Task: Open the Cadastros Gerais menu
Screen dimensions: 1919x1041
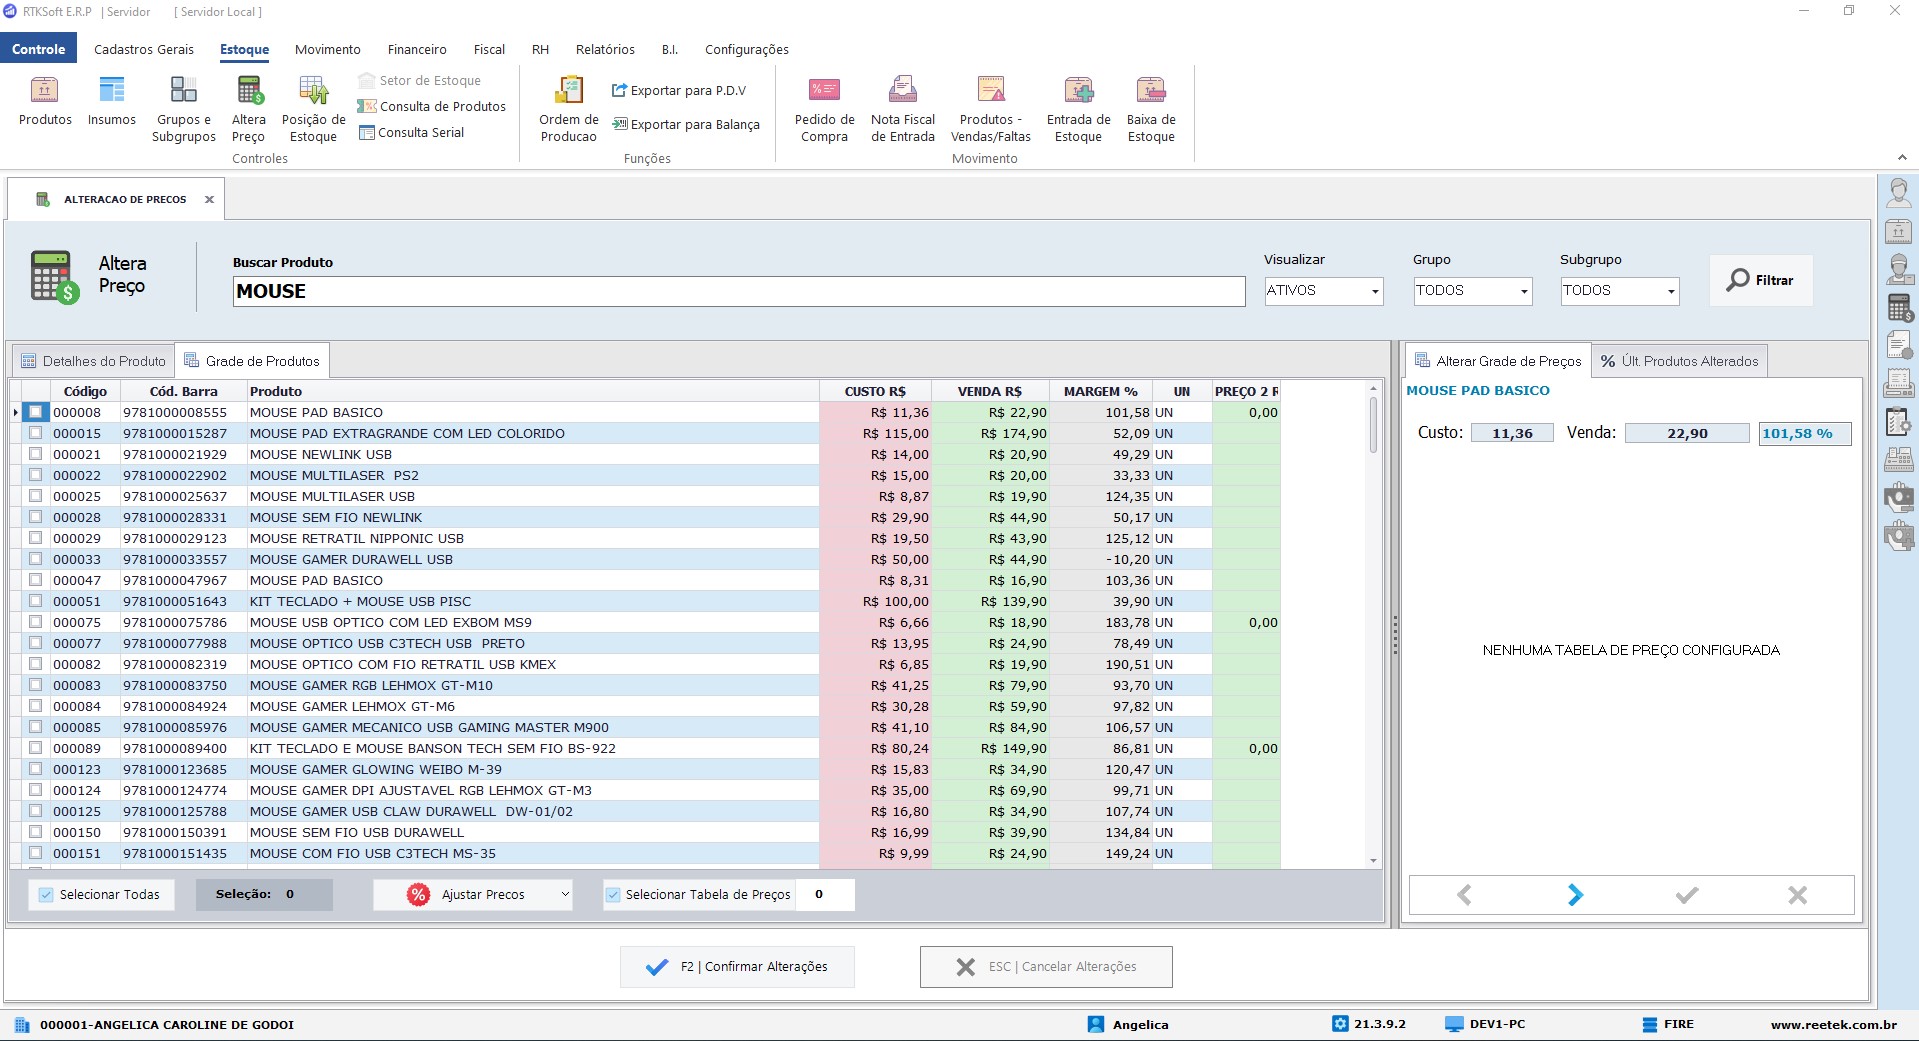Action: (x=144, y=49)
